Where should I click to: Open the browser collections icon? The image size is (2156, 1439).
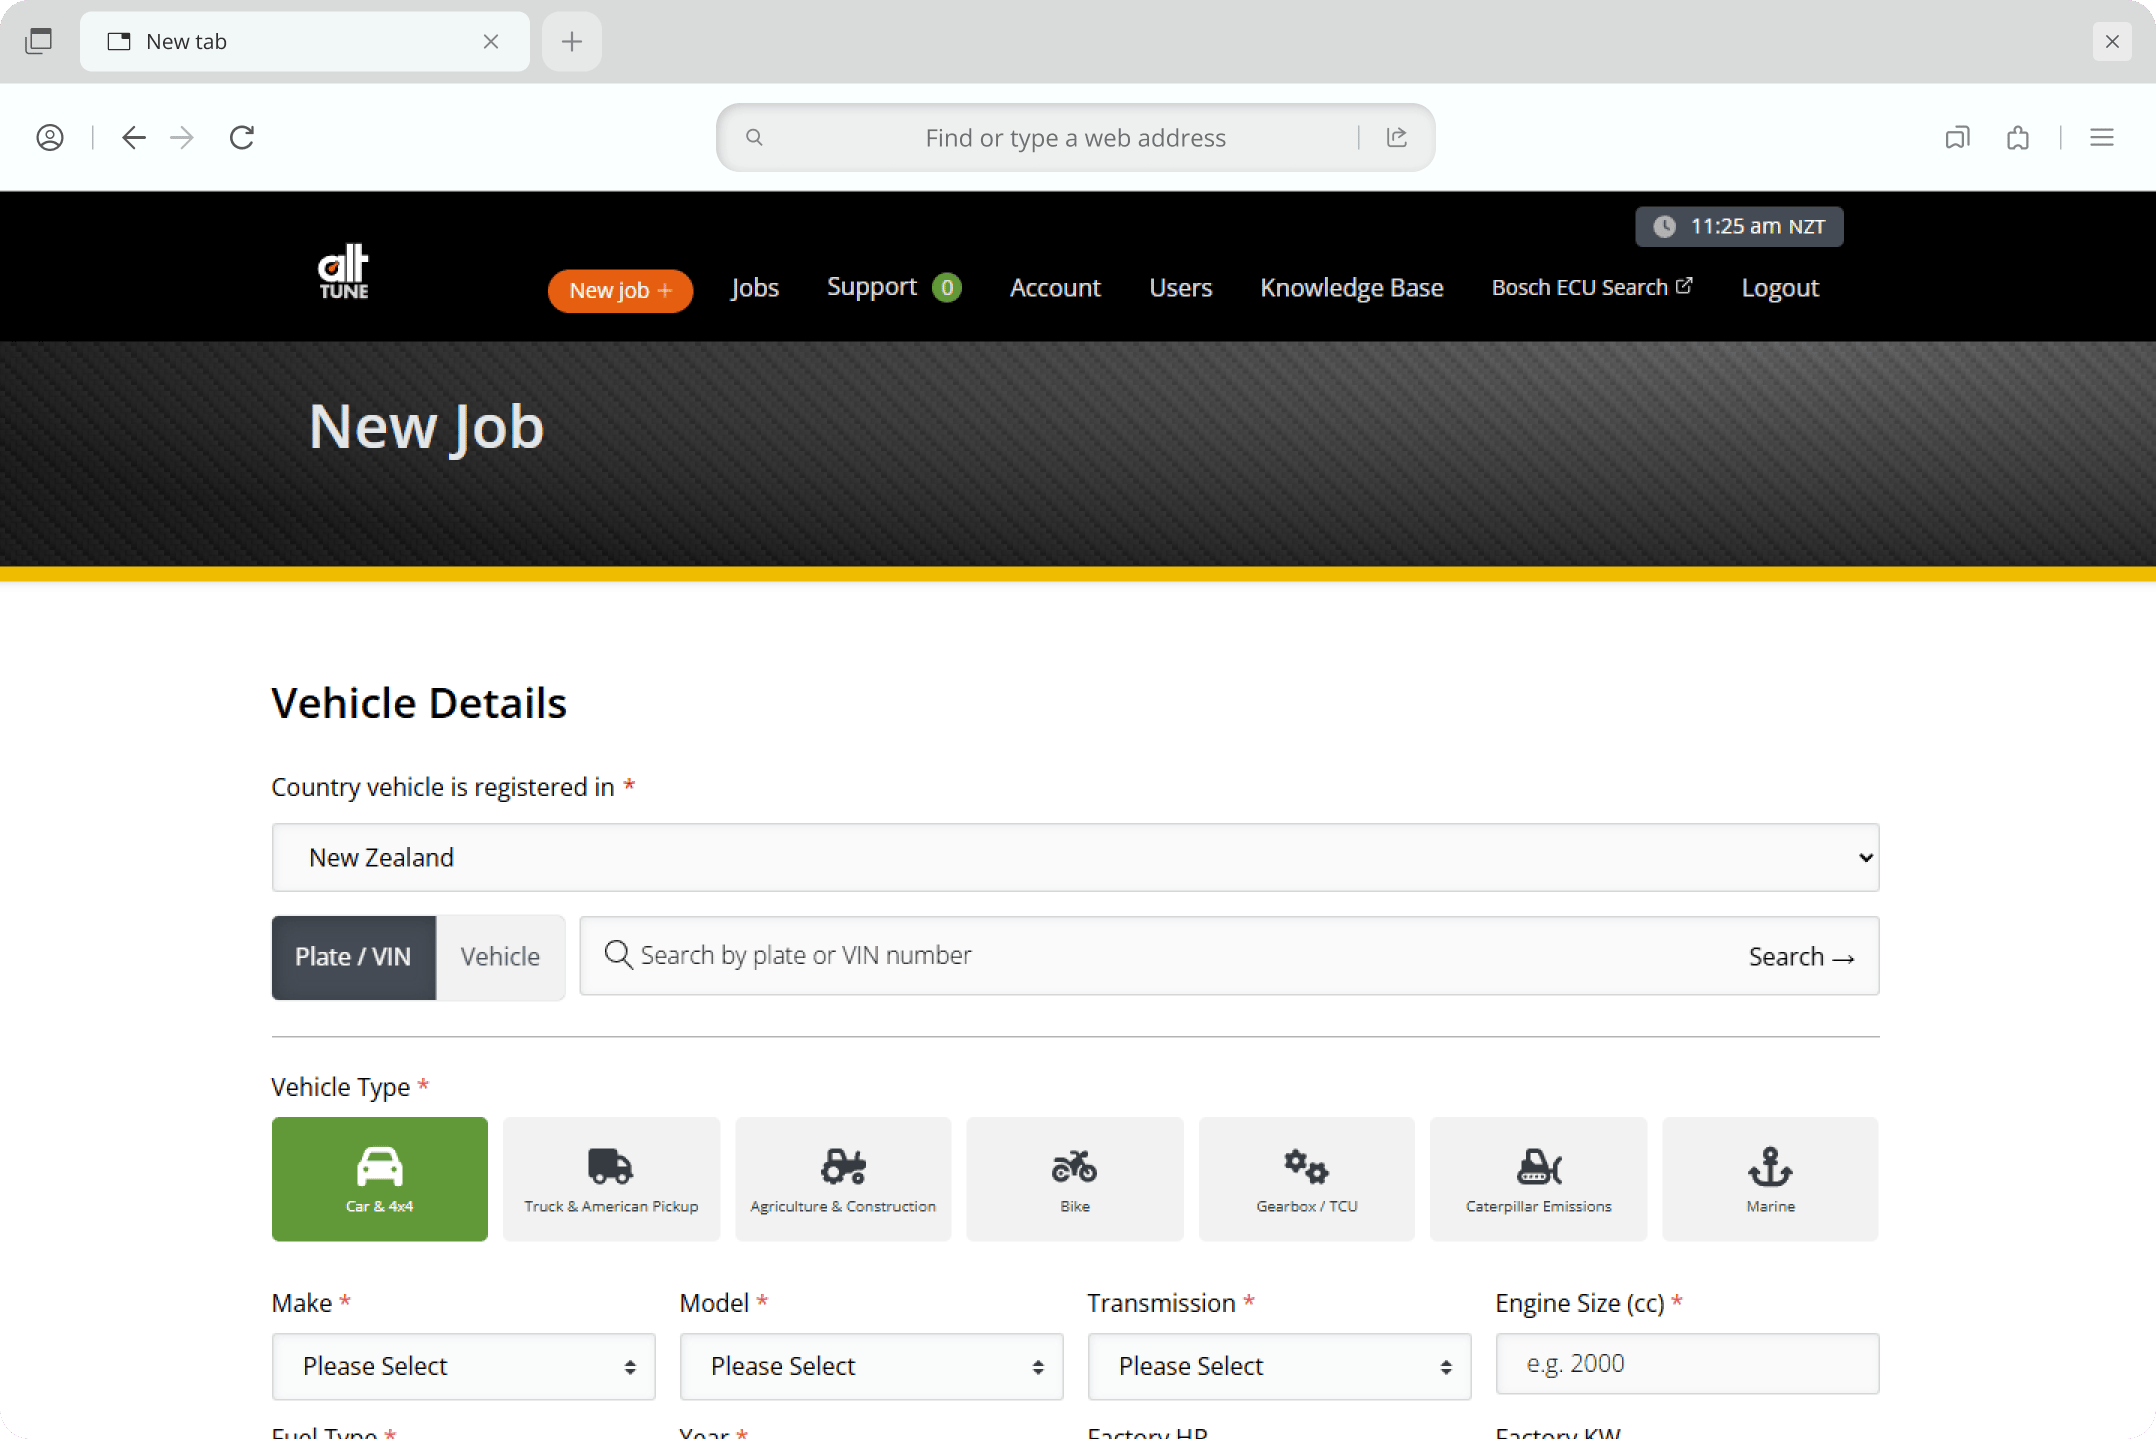click(x=1957, y=138)
